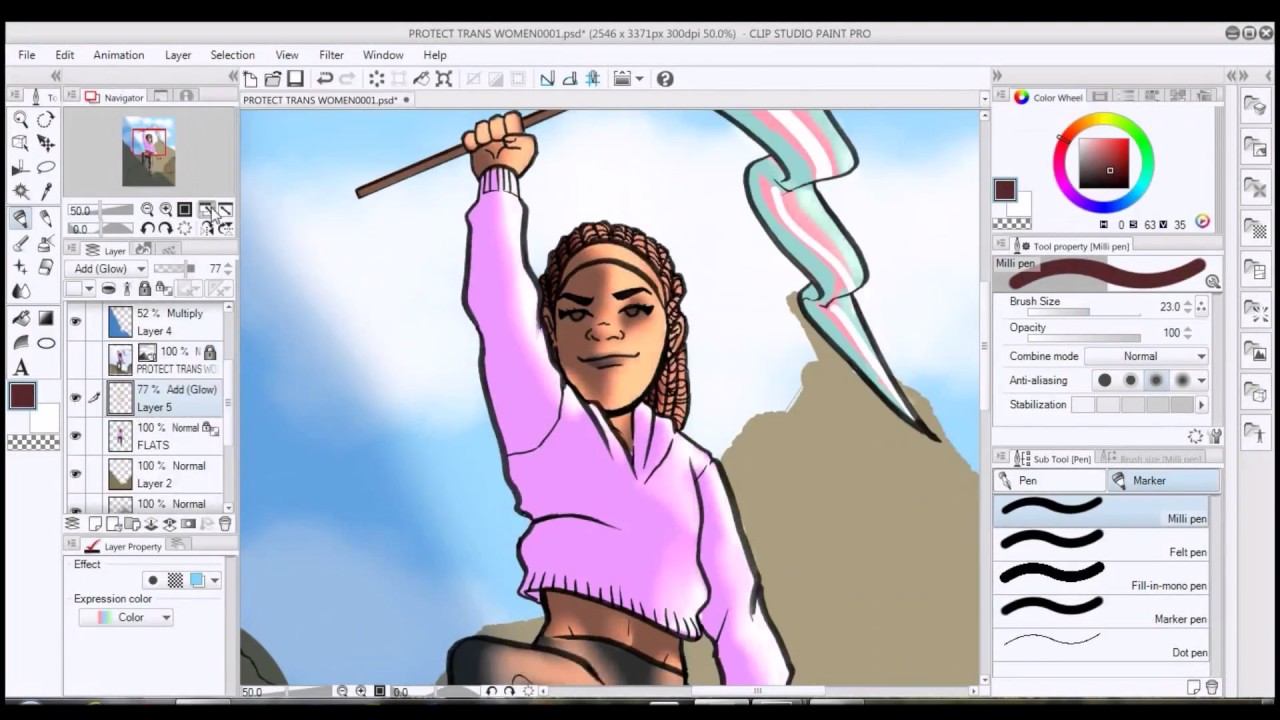The height and width of the screenshot is (720, 1280).
Task: Select the Eyedropper tool
Action: point(46,191)
